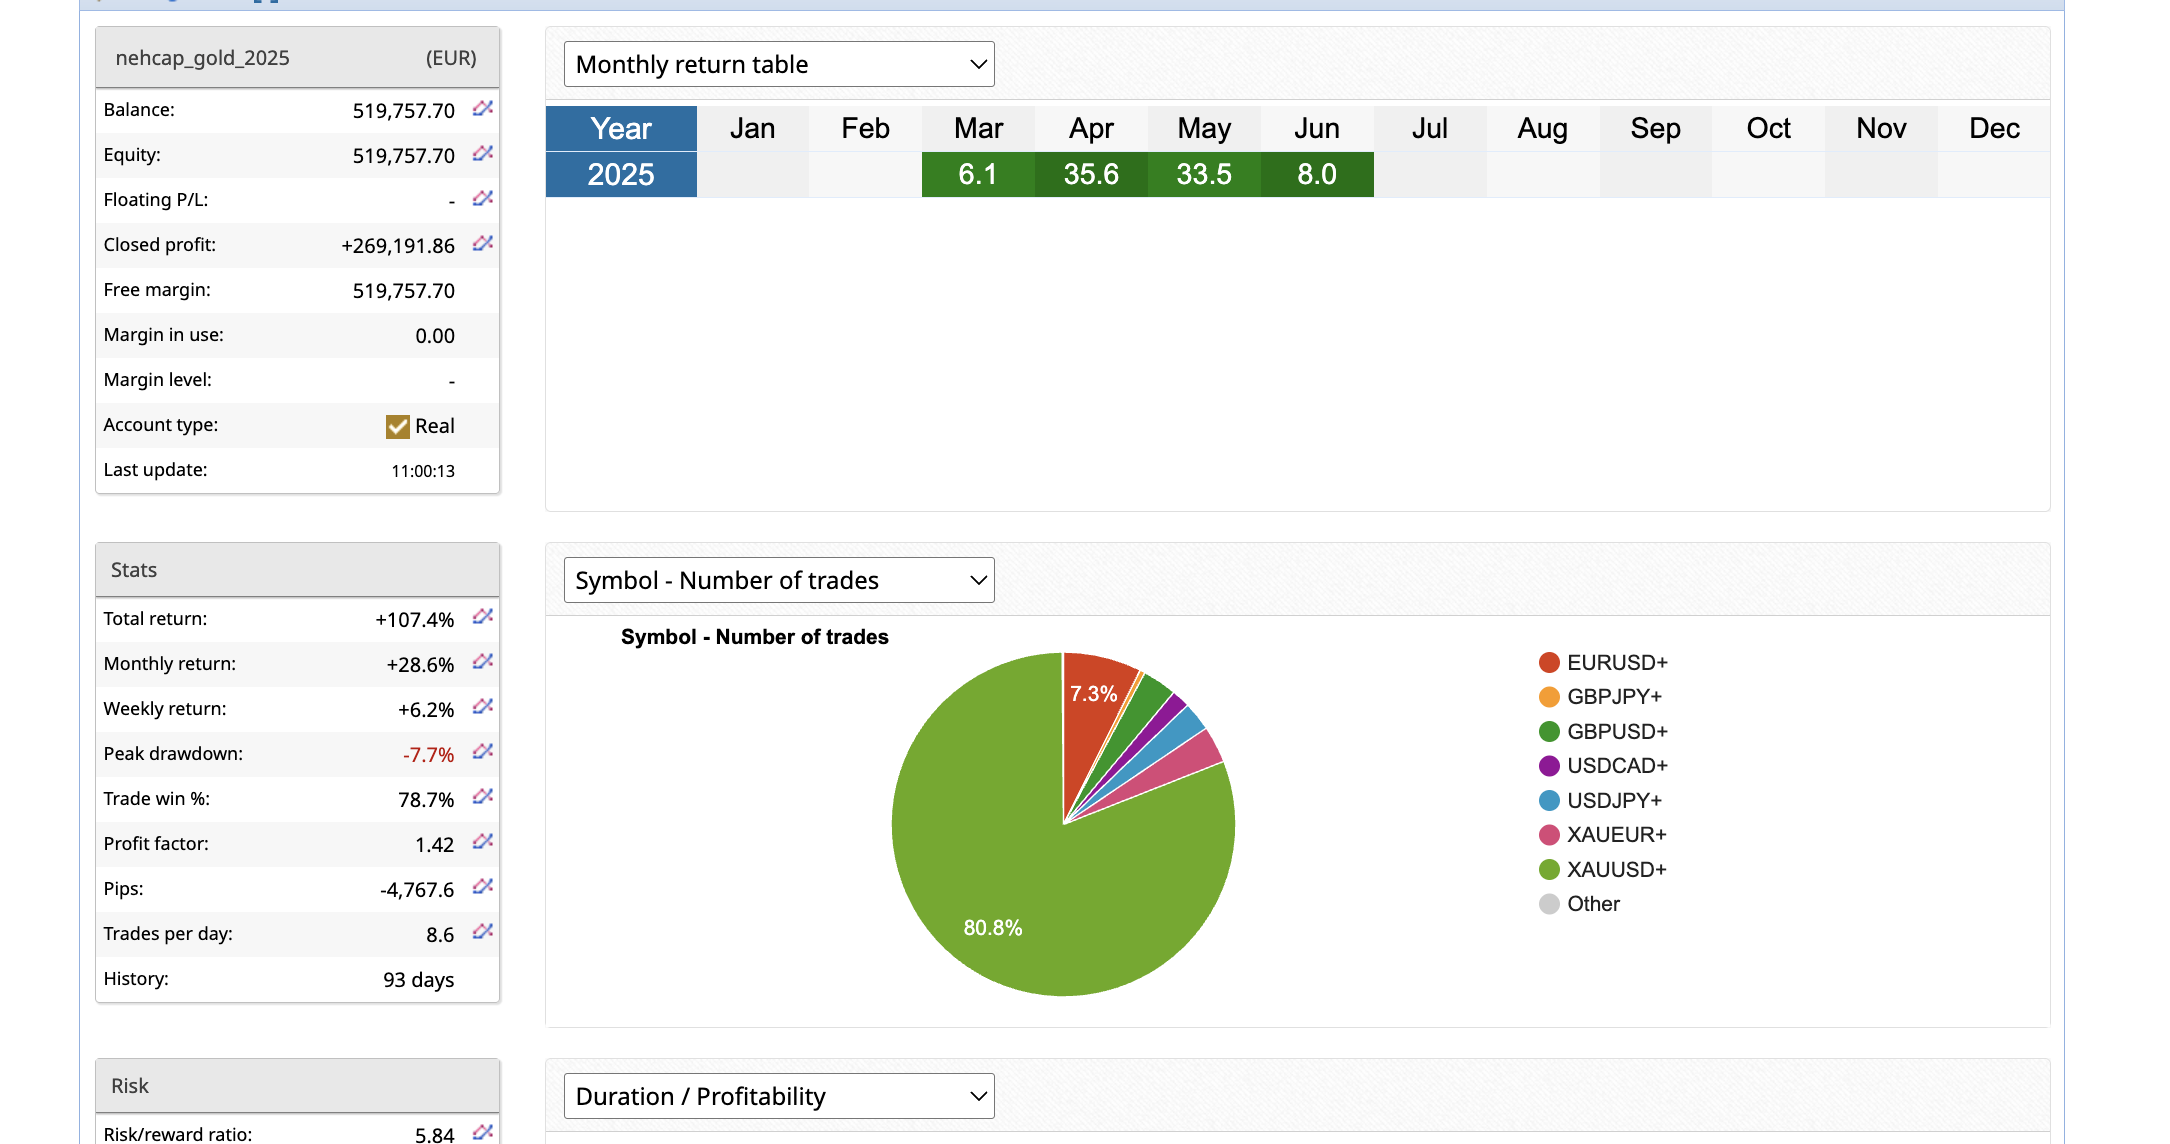Open the Monthly return table dropdown
2170x1144 pixels.
(x=779, y=64)
